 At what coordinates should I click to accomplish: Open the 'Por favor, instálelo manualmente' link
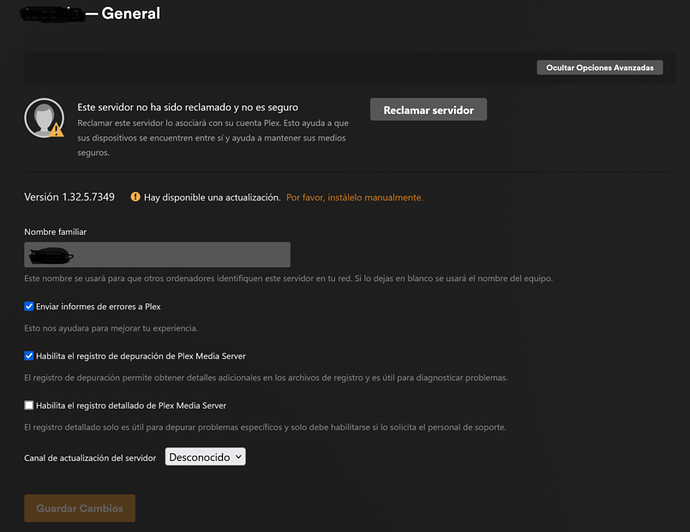click(x=355, y=198)
